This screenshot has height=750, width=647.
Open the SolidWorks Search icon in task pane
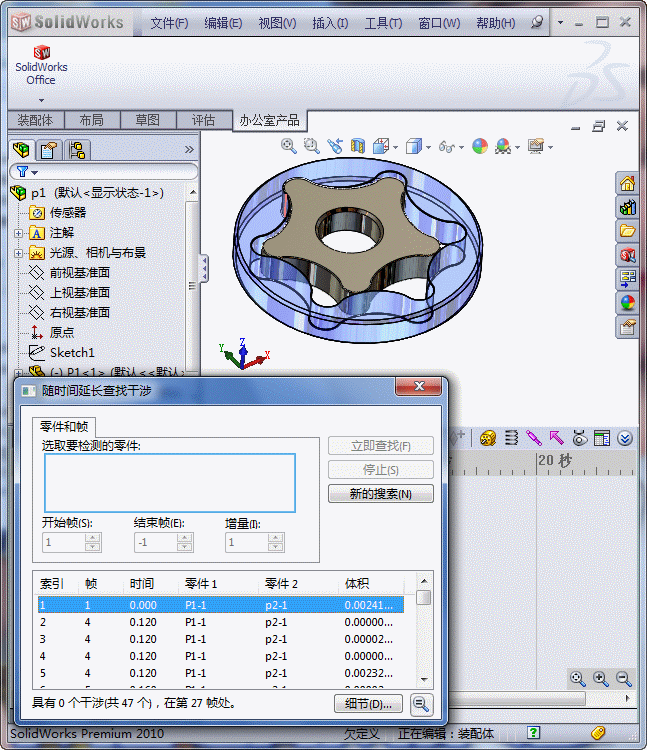click(x=627, y=255)
